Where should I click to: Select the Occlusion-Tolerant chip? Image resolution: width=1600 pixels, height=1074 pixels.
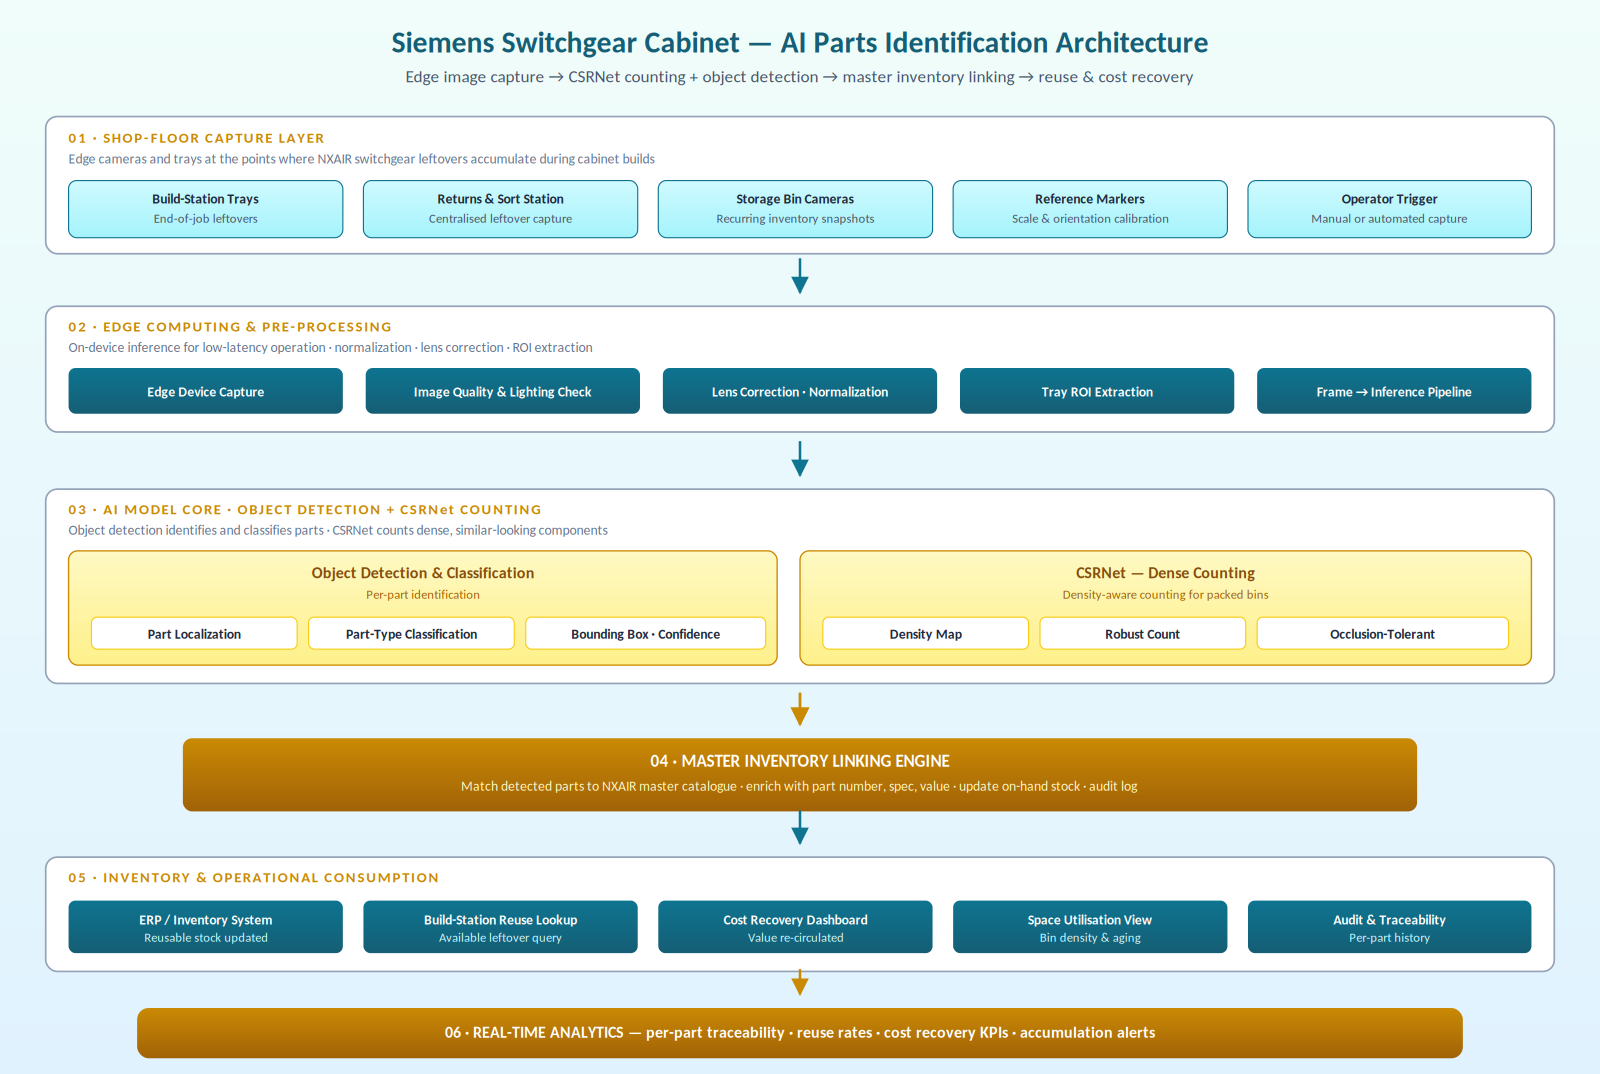point(1382,634)
